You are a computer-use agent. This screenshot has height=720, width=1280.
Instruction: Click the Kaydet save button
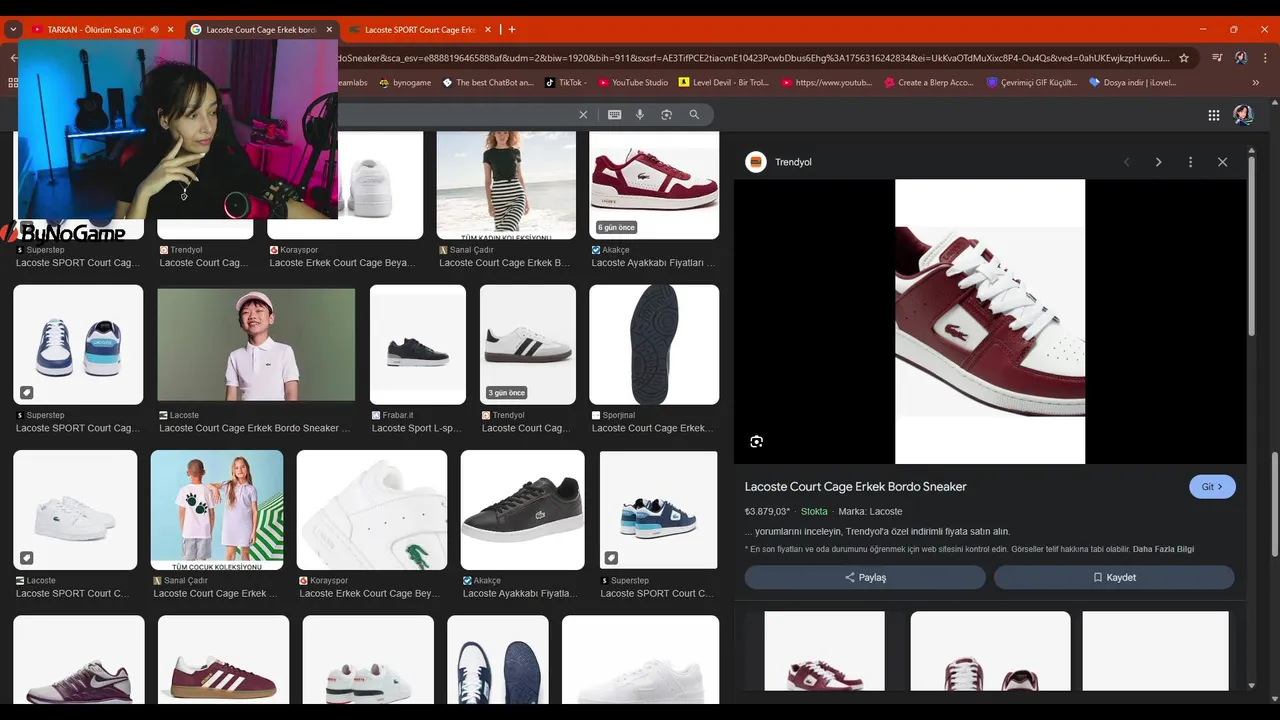click(x=1114, y=577)
